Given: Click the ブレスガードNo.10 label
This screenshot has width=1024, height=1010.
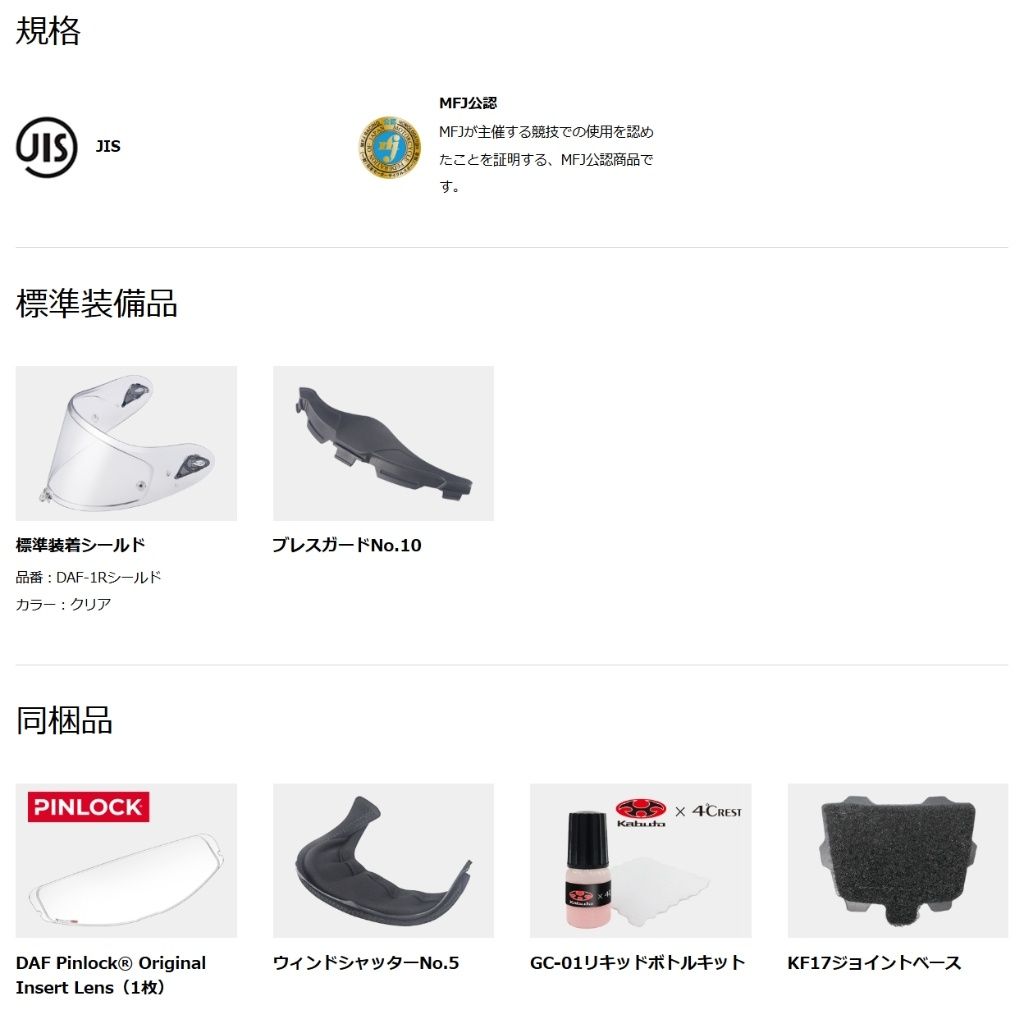Looking at the screenshot, I should pyautogui.click(x=347, y=545).
